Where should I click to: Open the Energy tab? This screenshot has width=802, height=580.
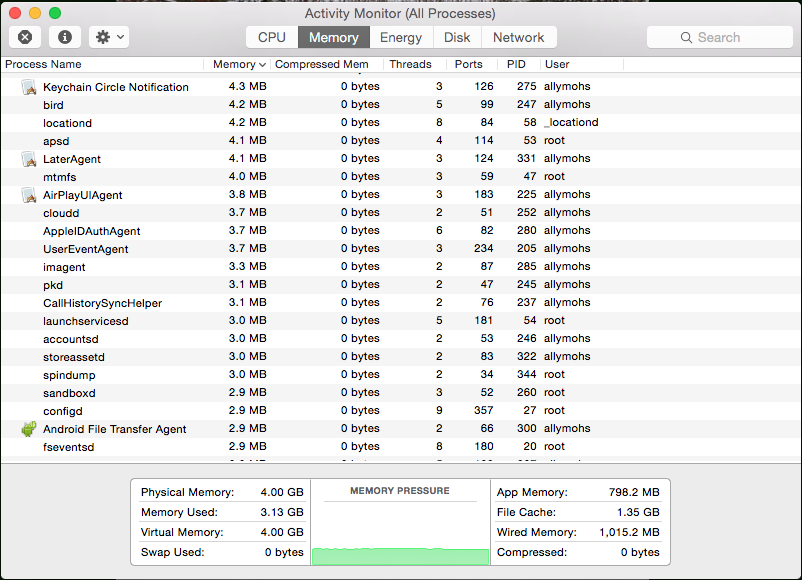[401, 37]
